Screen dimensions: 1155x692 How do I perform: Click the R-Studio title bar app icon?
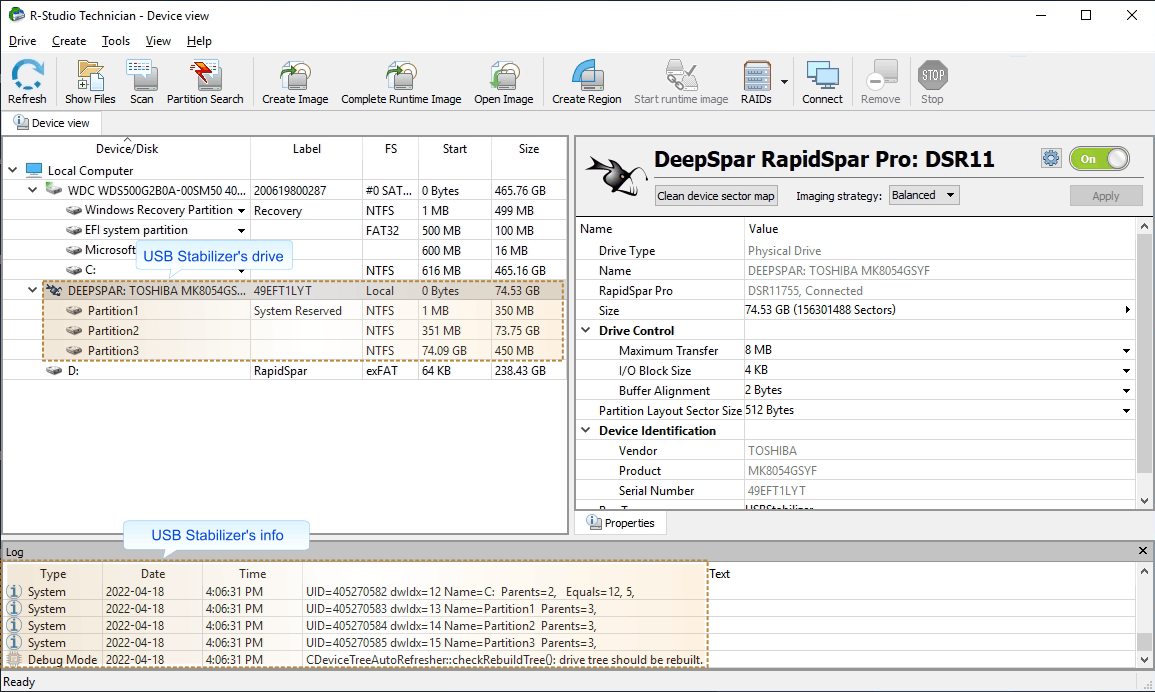click(16, 15)
